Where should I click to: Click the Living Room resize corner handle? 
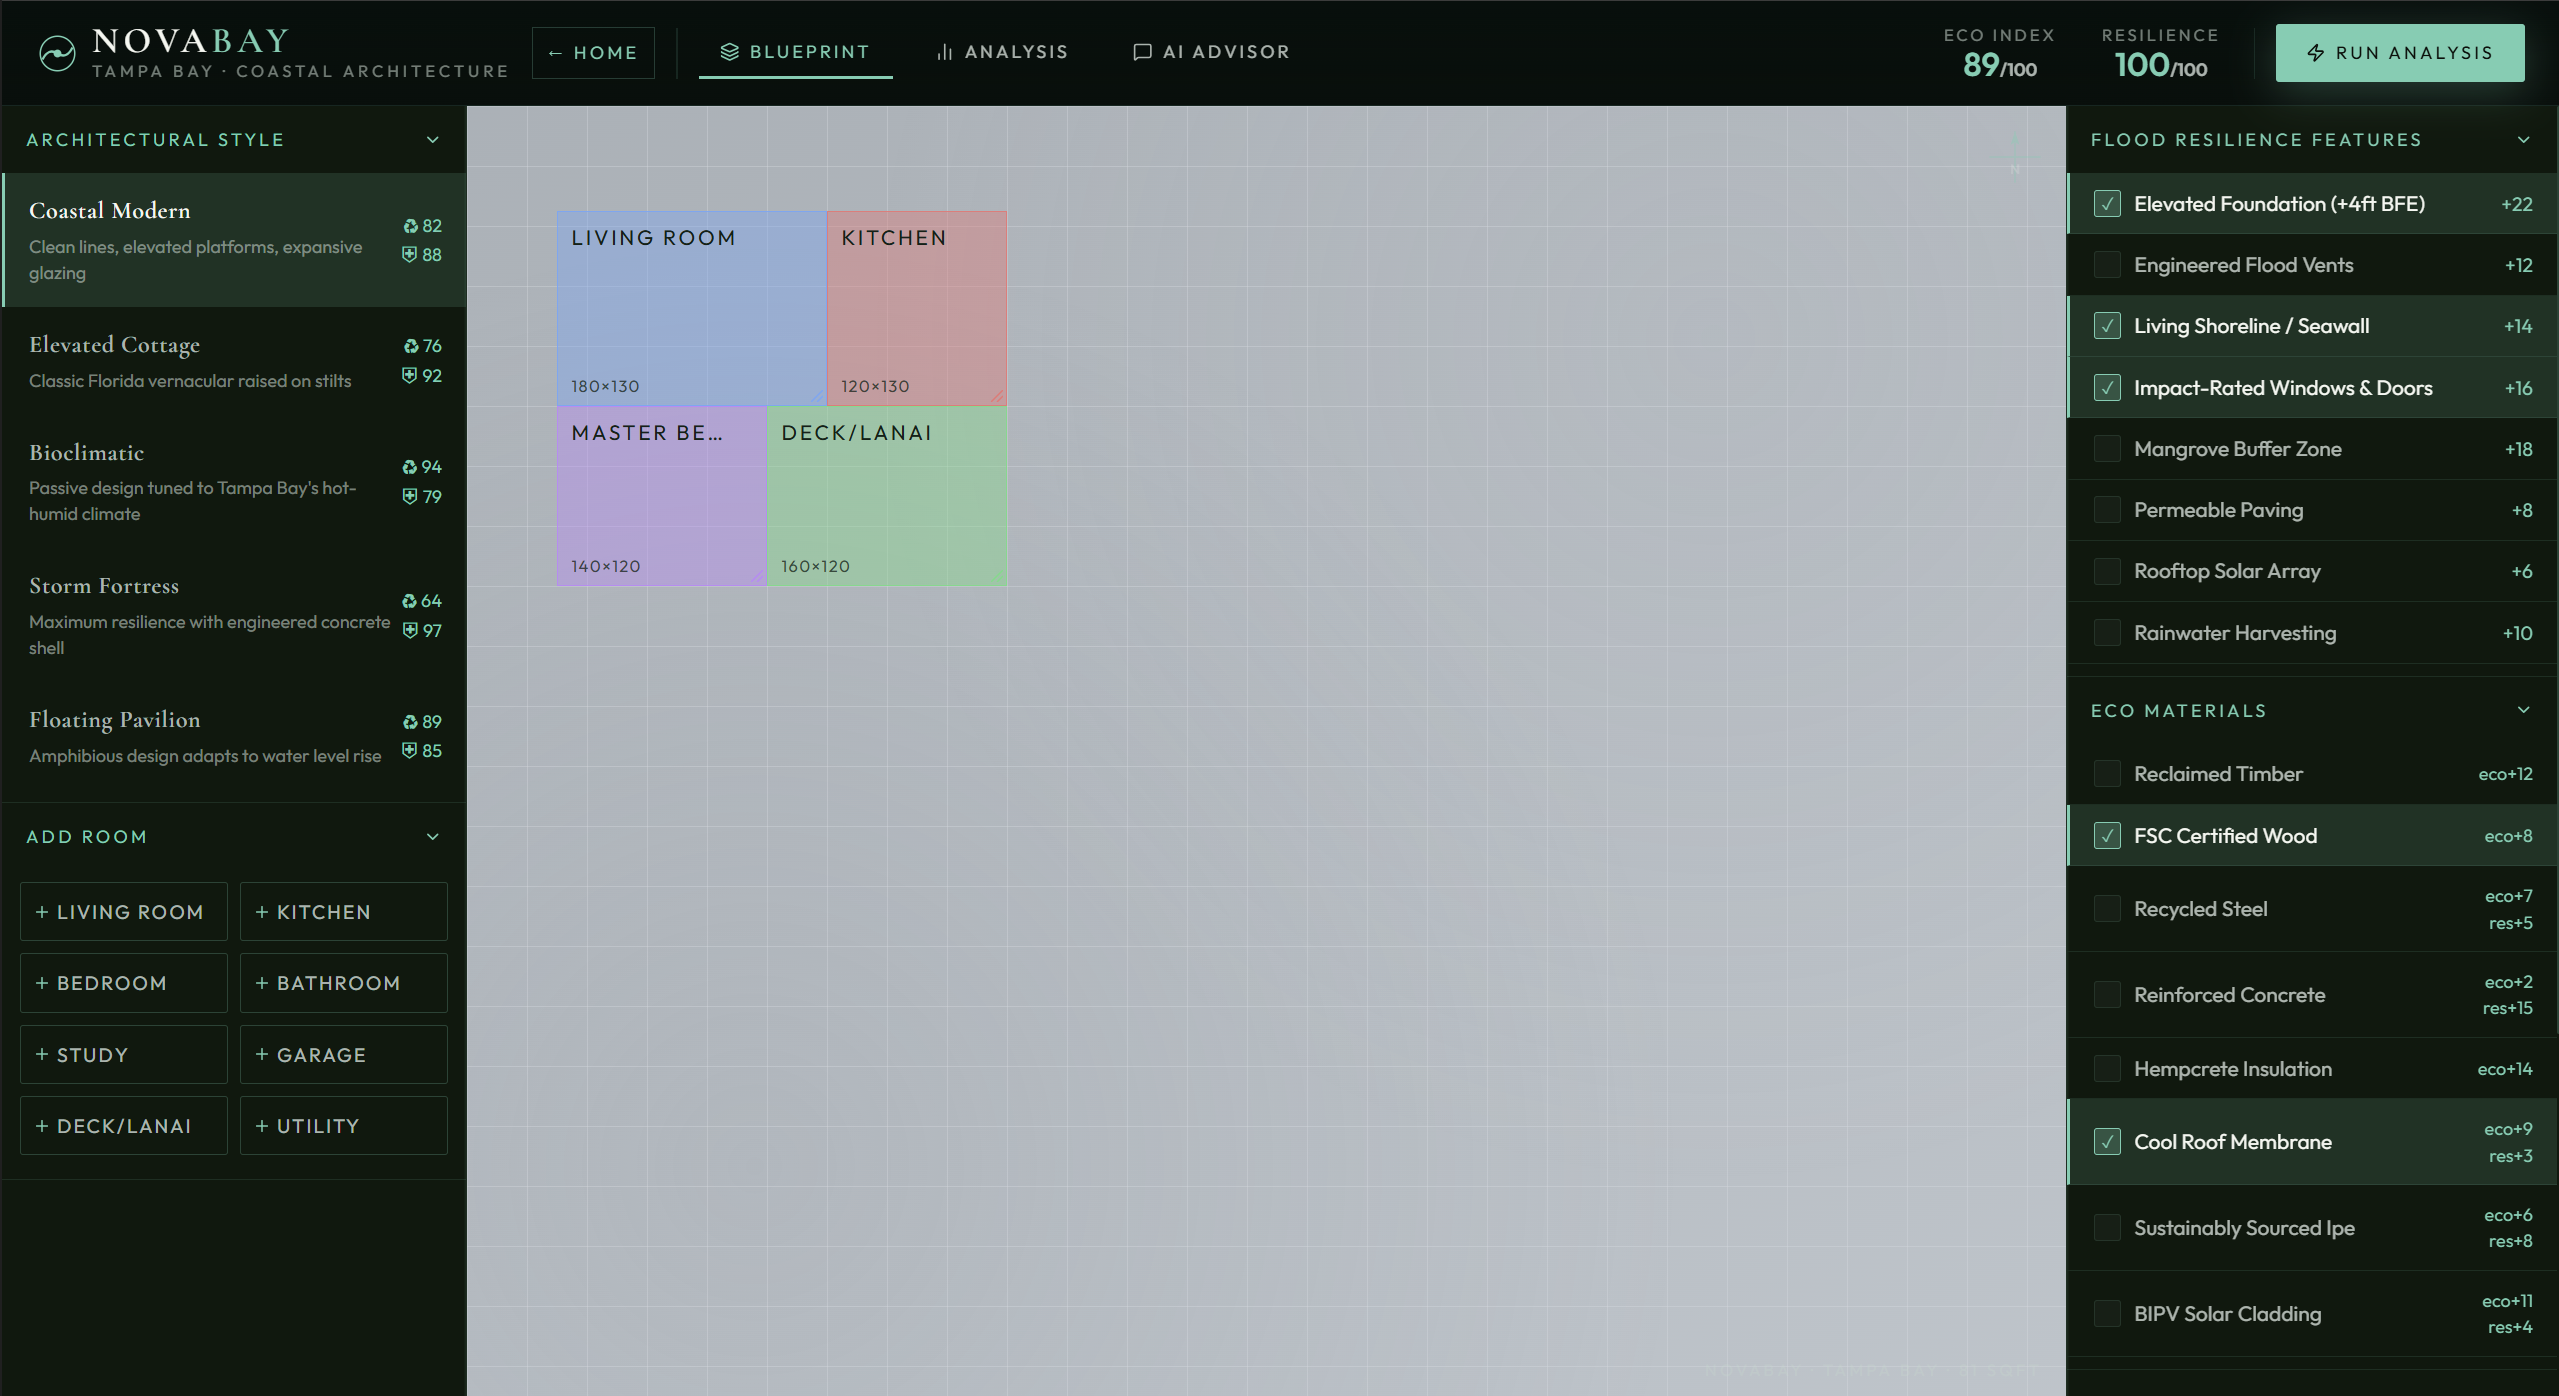pyautogui.click(x=818, y=397)
